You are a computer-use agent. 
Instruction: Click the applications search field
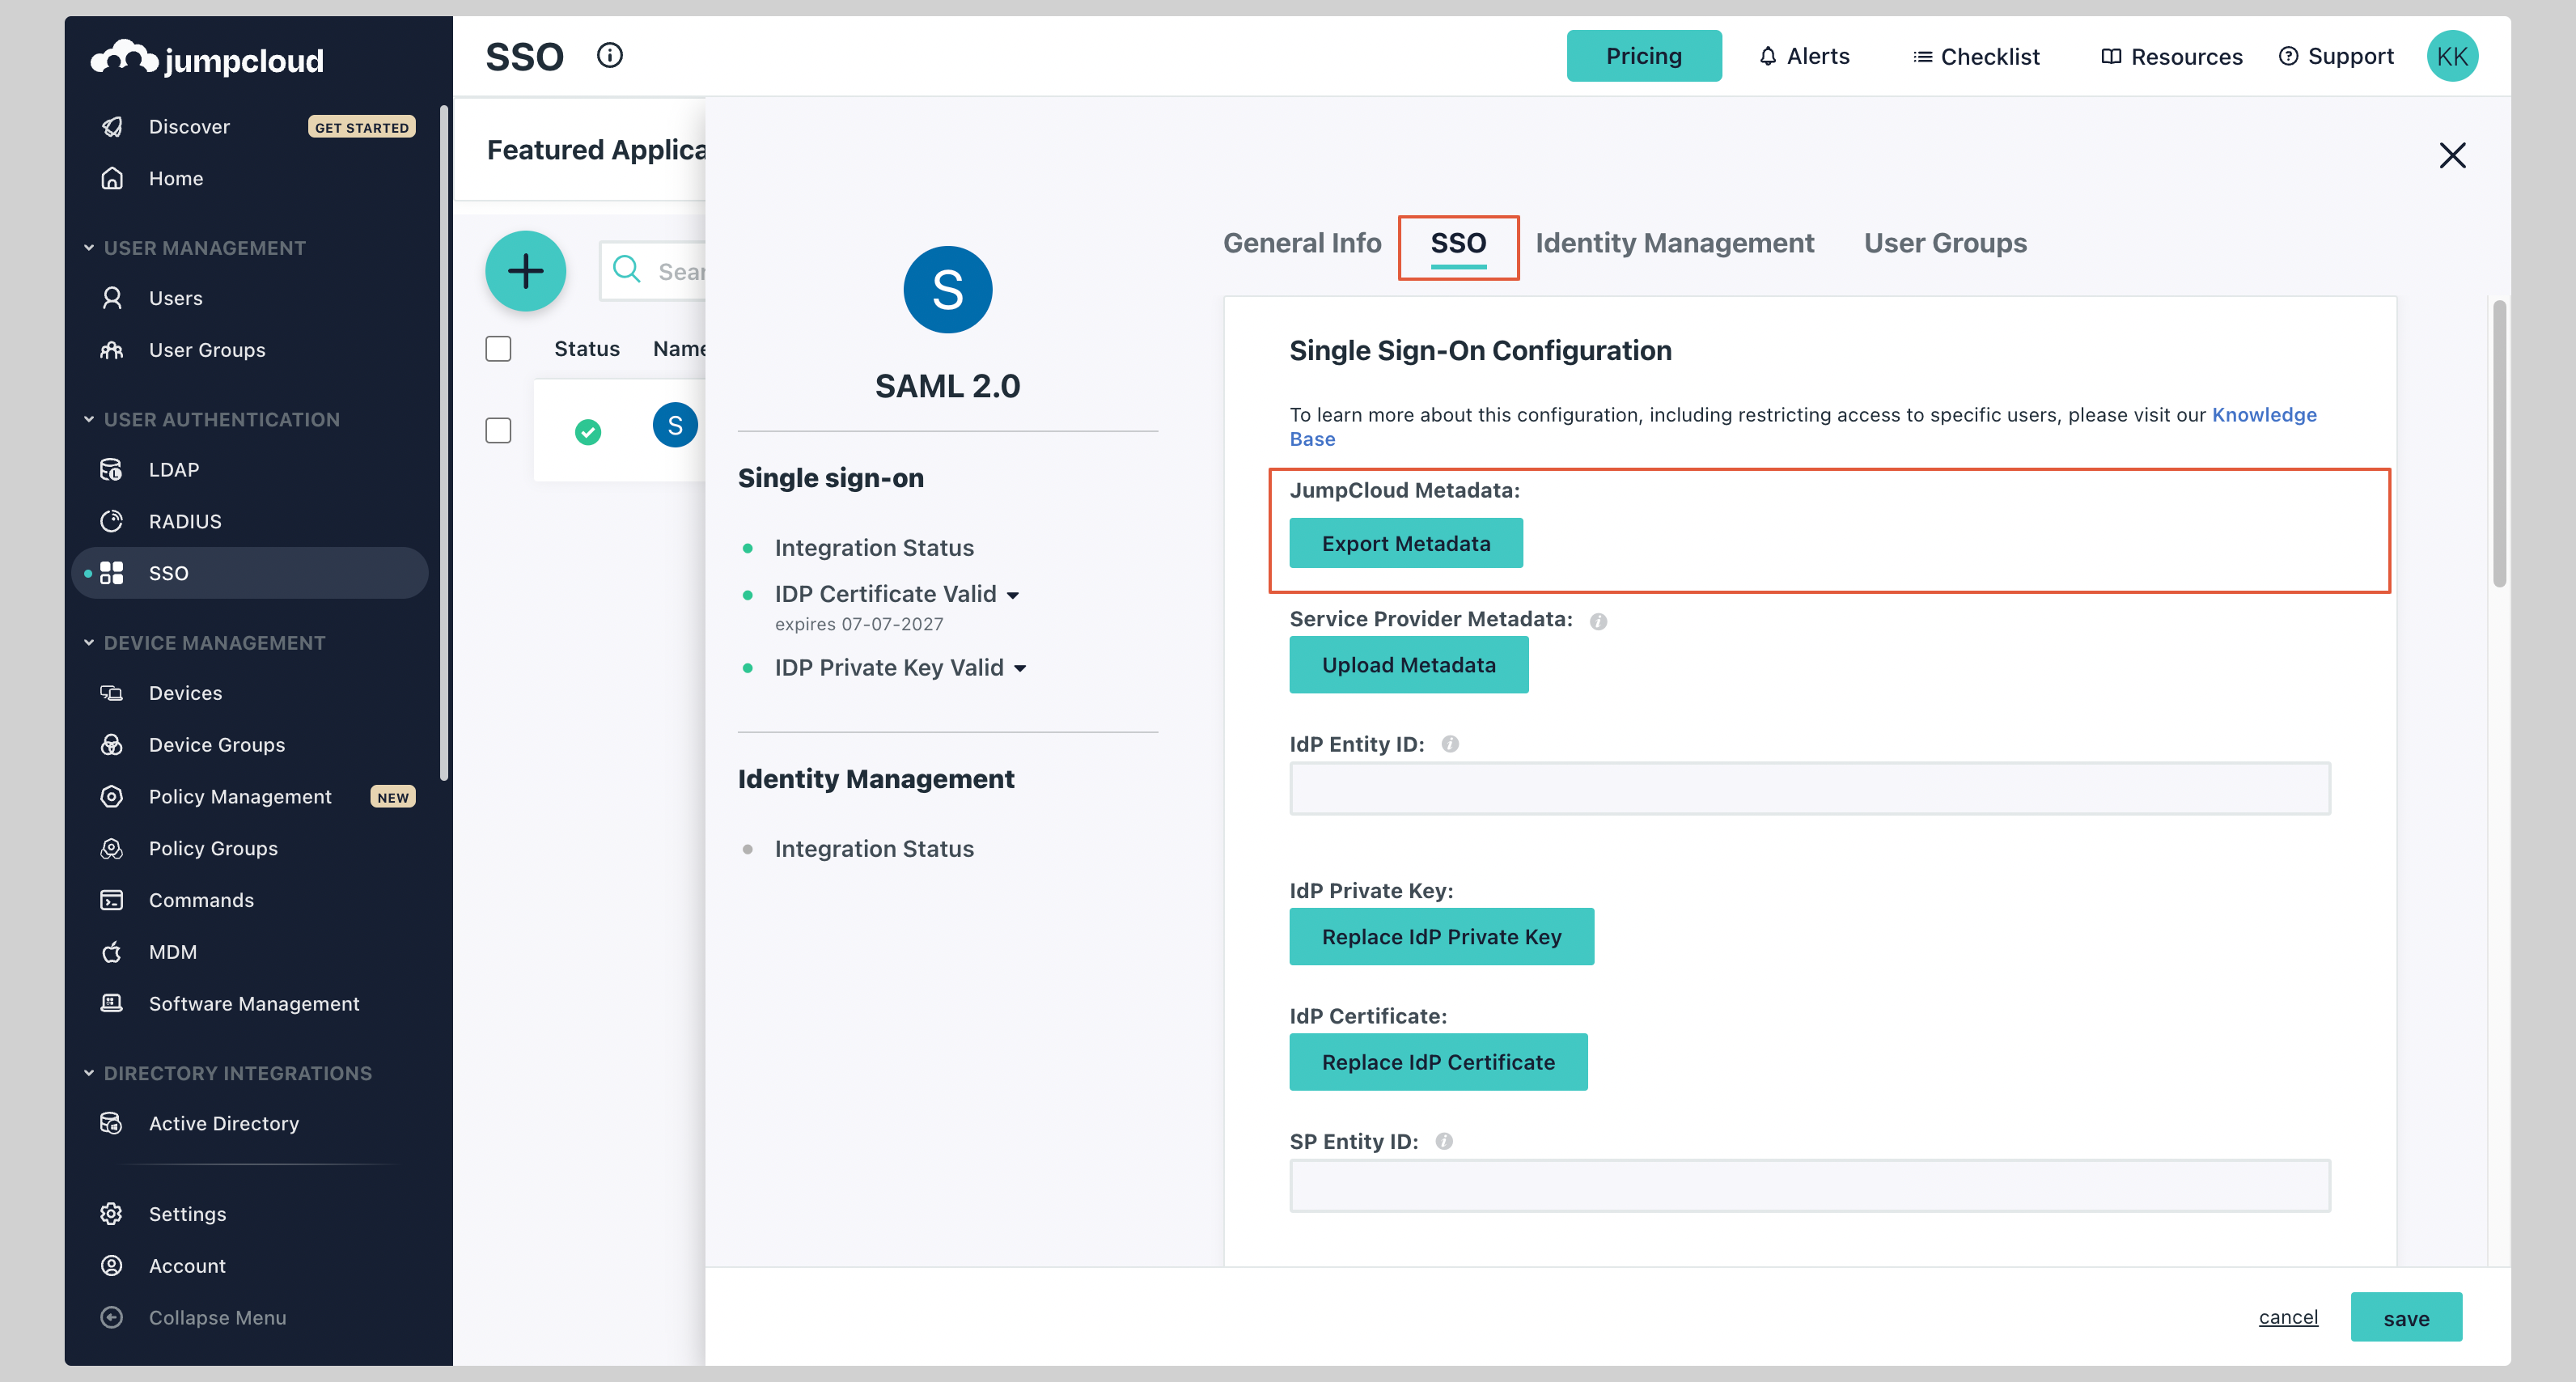click(653, 271)
